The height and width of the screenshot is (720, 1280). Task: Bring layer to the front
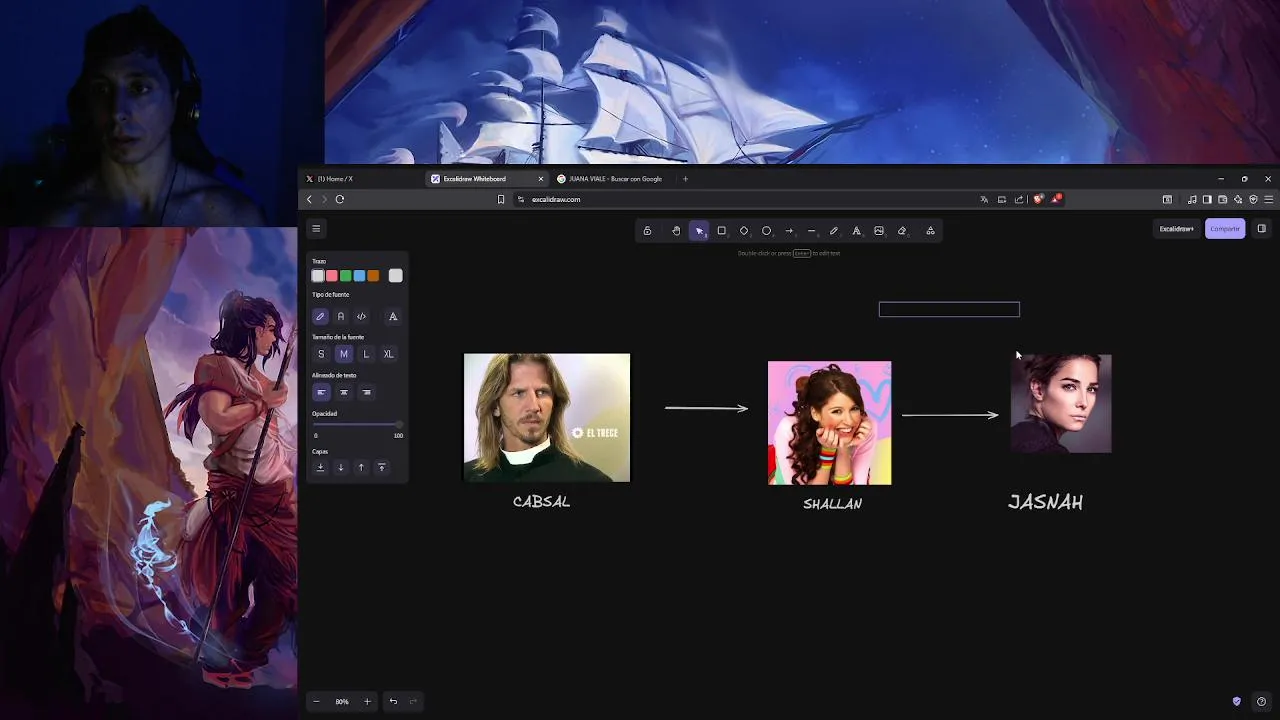(x=381, y=468)
